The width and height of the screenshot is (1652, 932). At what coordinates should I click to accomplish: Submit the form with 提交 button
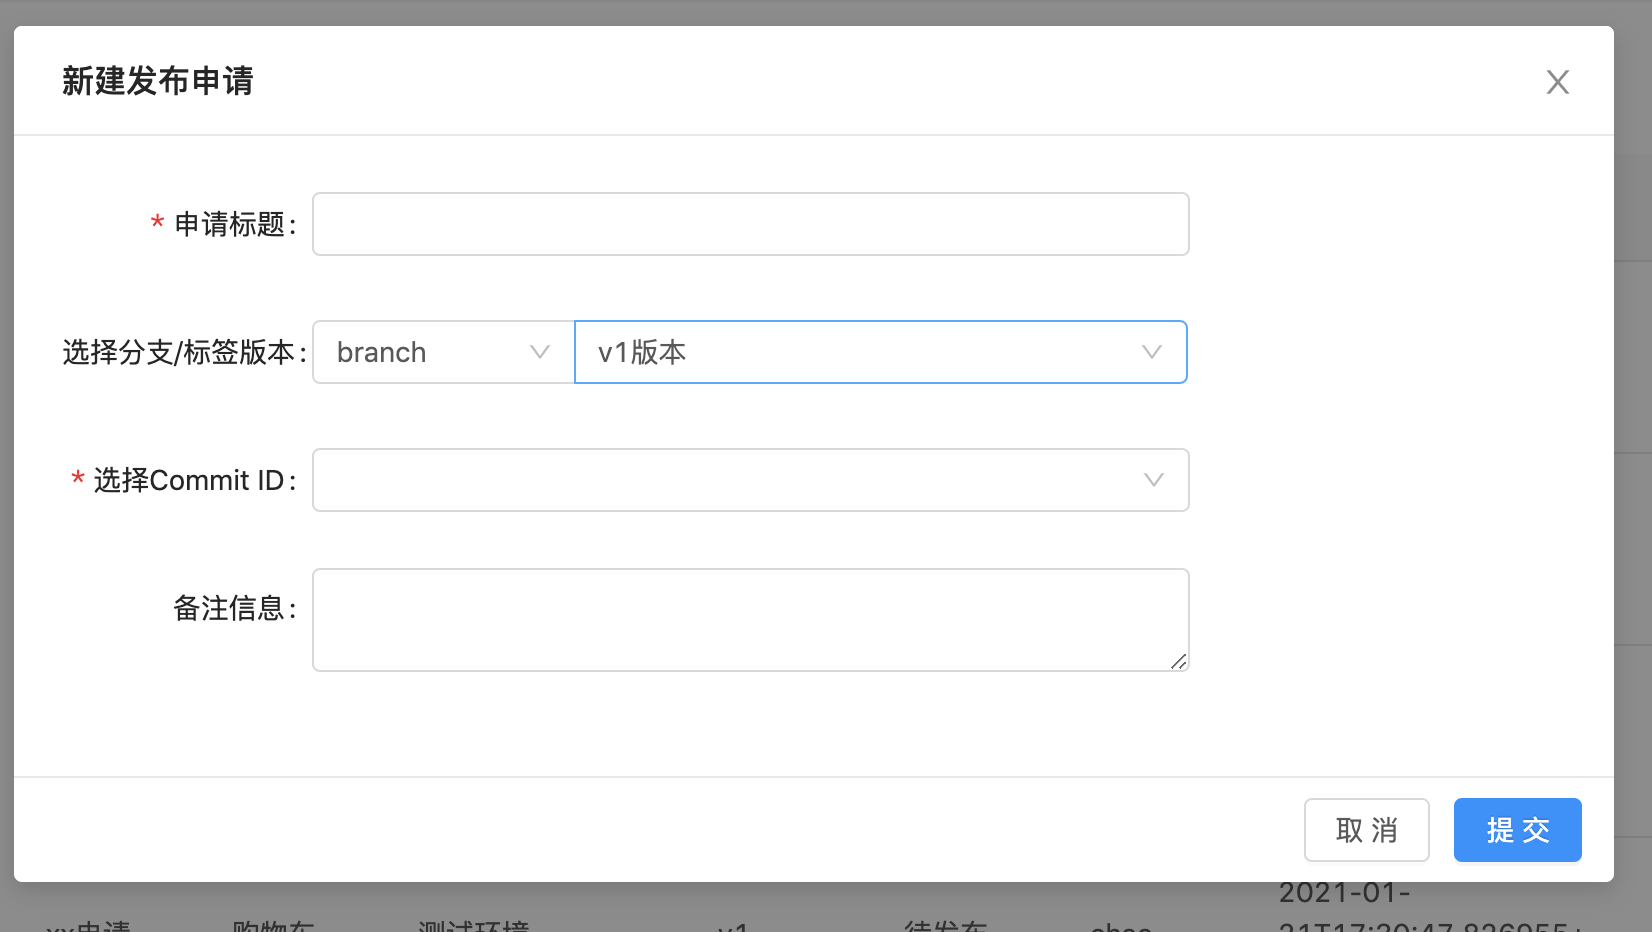[1518, 830]
